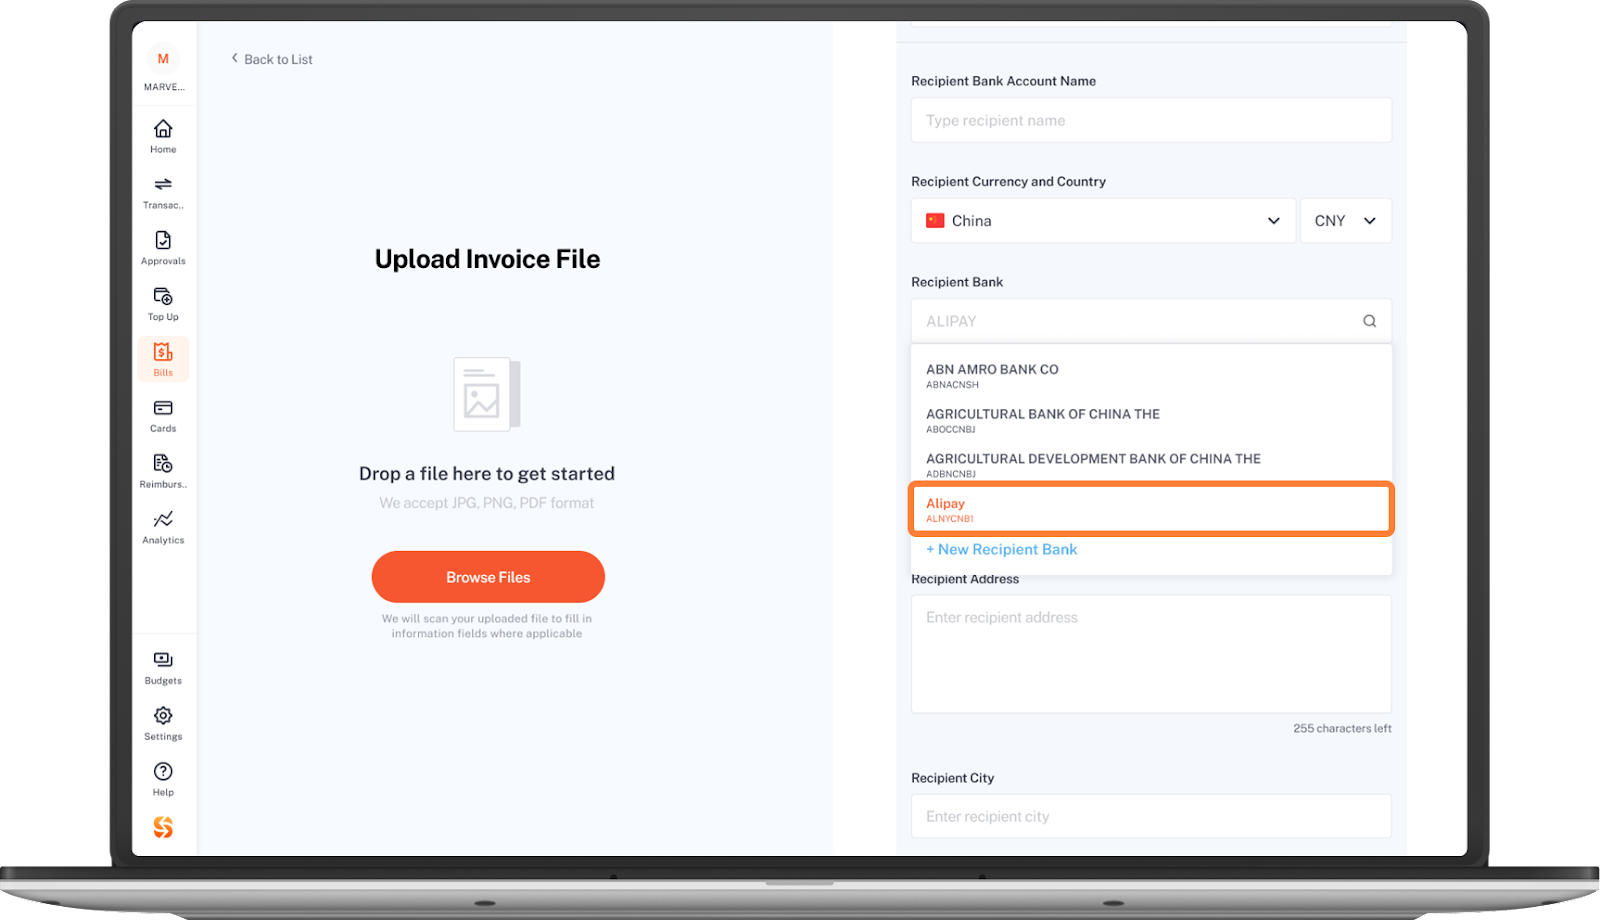Go to Transactions via the arrows icon
This screenshot has width=1600, height=920.
coord(163,184)
